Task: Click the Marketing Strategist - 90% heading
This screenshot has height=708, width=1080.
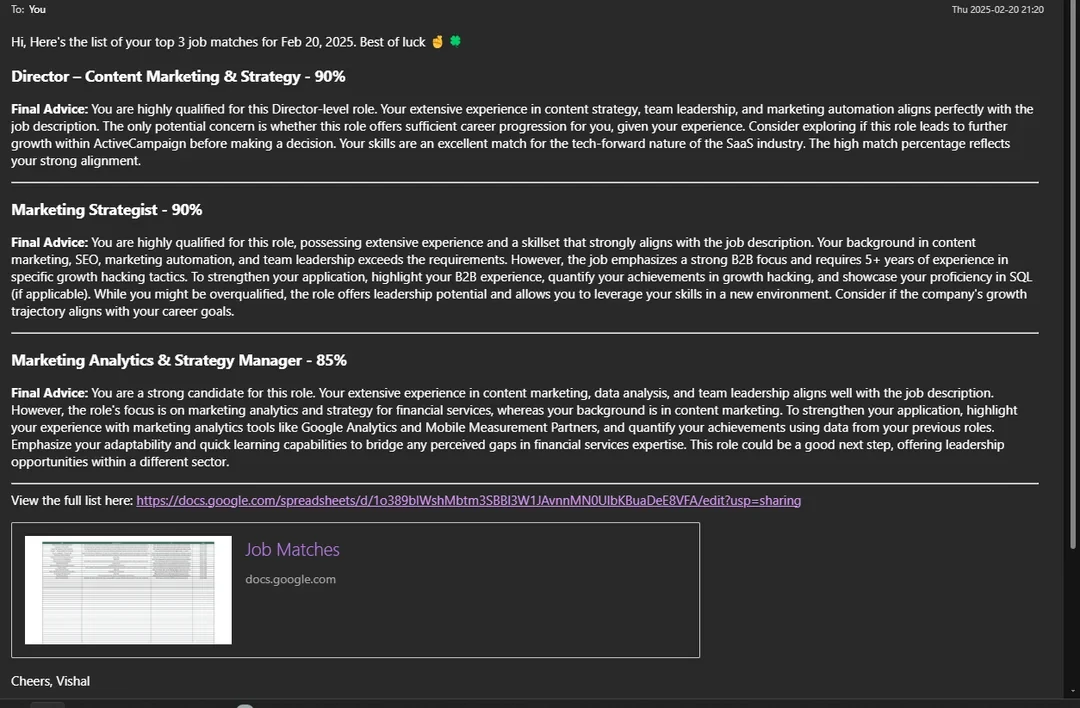Action: point(107,209)
